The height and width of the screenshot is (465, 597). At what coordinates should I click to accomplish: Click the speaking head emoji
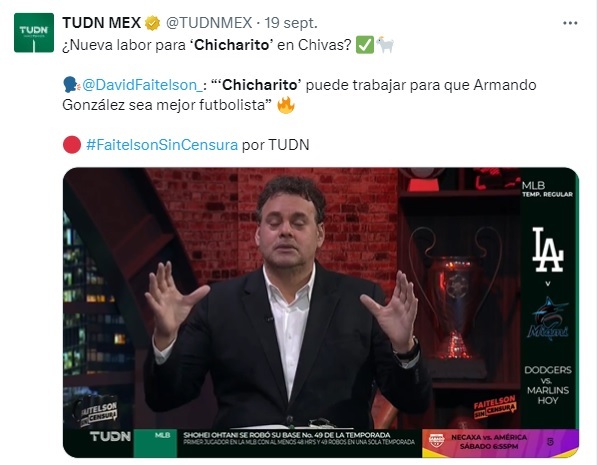[71, 85]
